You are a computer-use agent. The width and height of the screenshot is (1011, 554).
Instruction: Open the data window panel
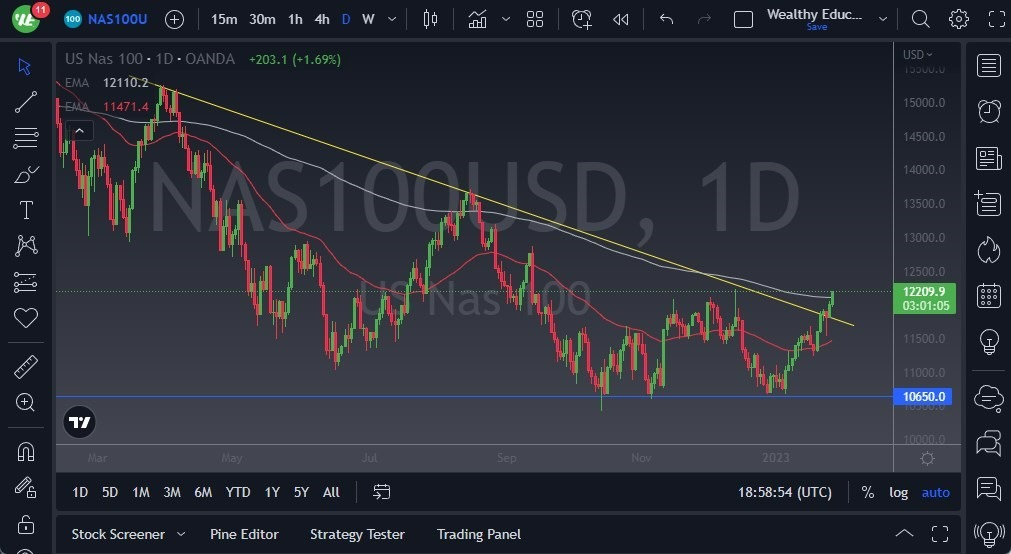pyautogui.click(x=988, y=204)
